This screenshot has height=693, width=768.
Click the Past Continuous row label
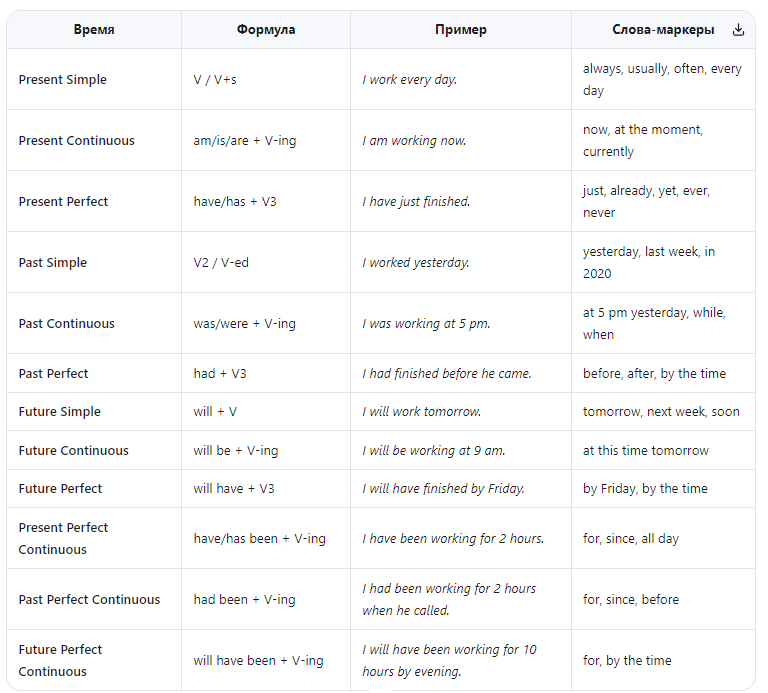coord(67,323)
